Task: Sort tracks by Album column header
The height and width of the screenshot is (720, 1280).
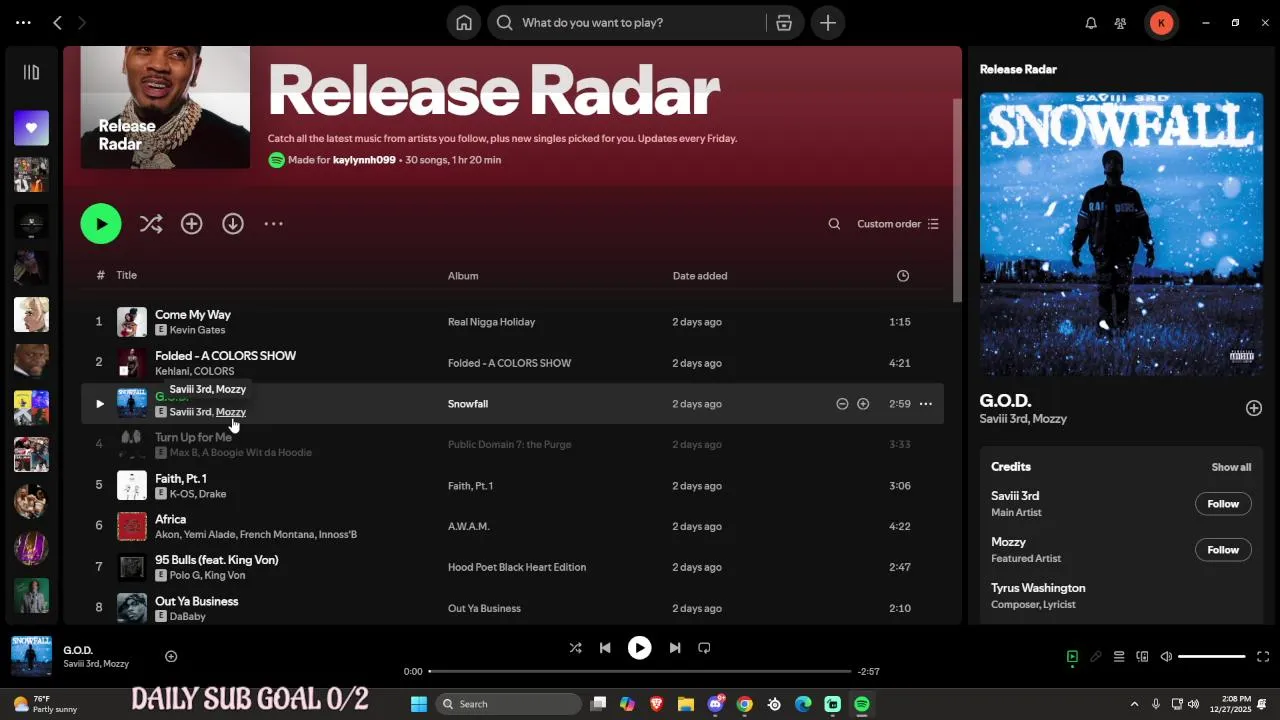Action: coord(463,276)
